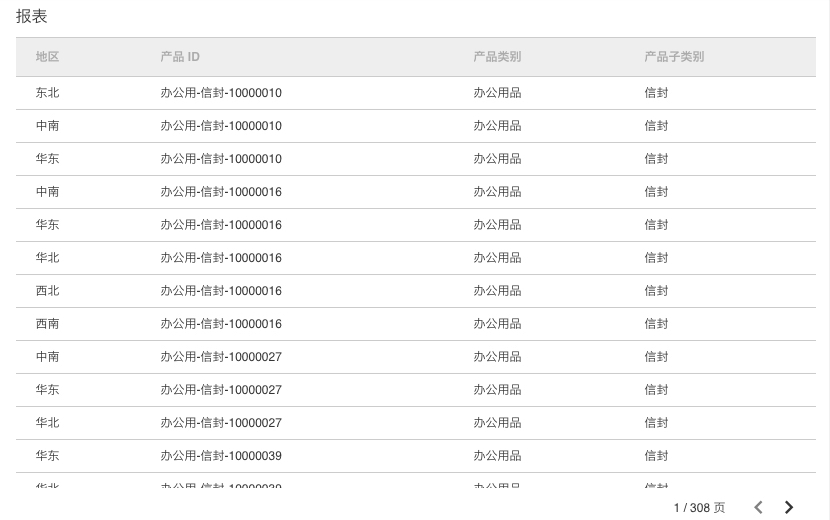Screen dimensions: 830x520
Task: Click the 1 / 308 页 page indicator
Action: point(699,508)
